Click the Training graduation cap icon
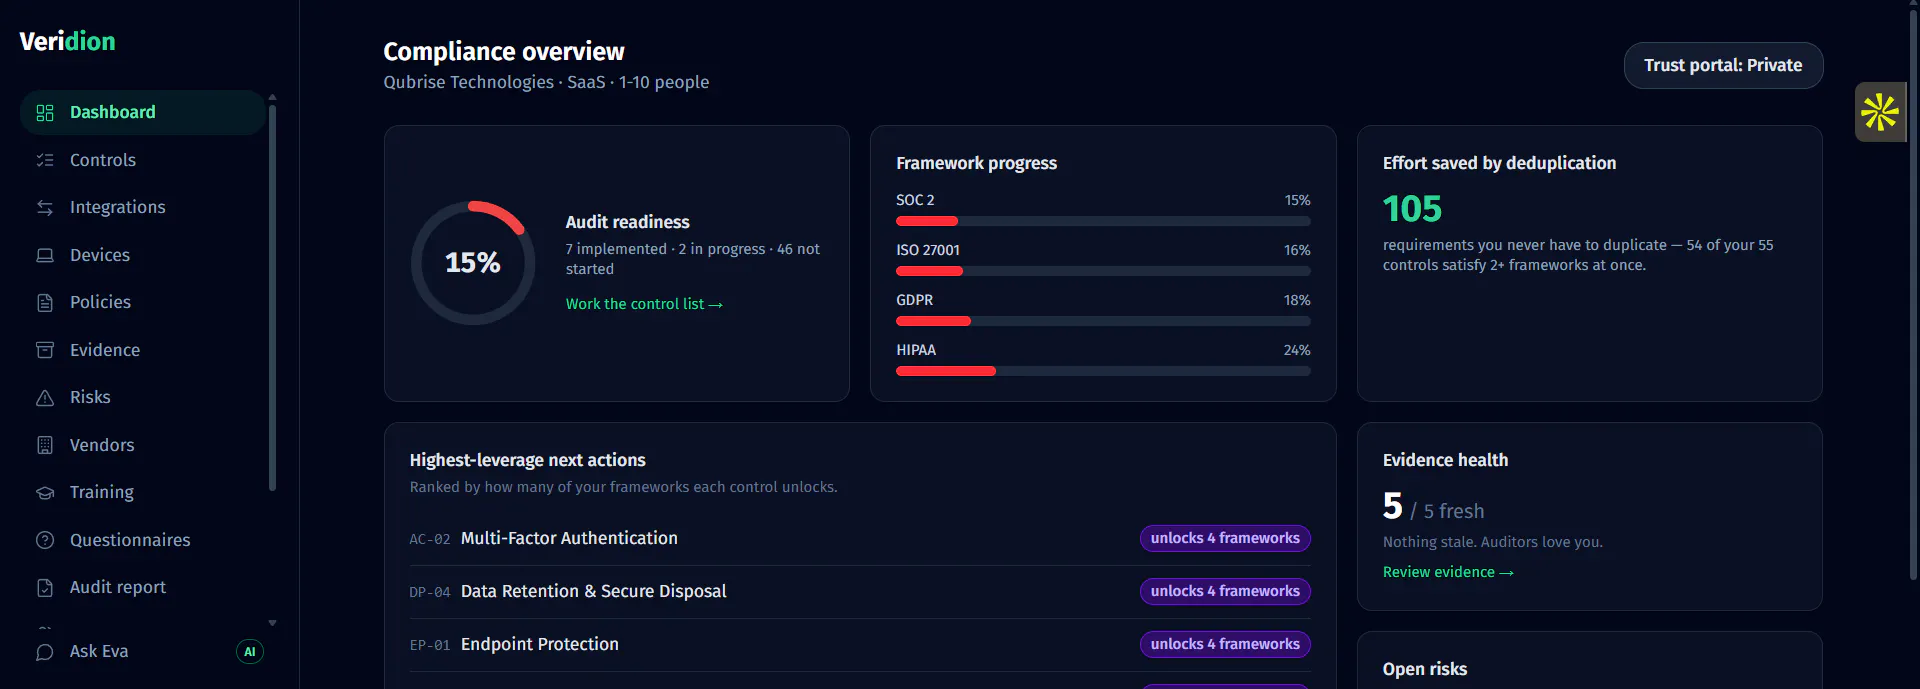 45,493
